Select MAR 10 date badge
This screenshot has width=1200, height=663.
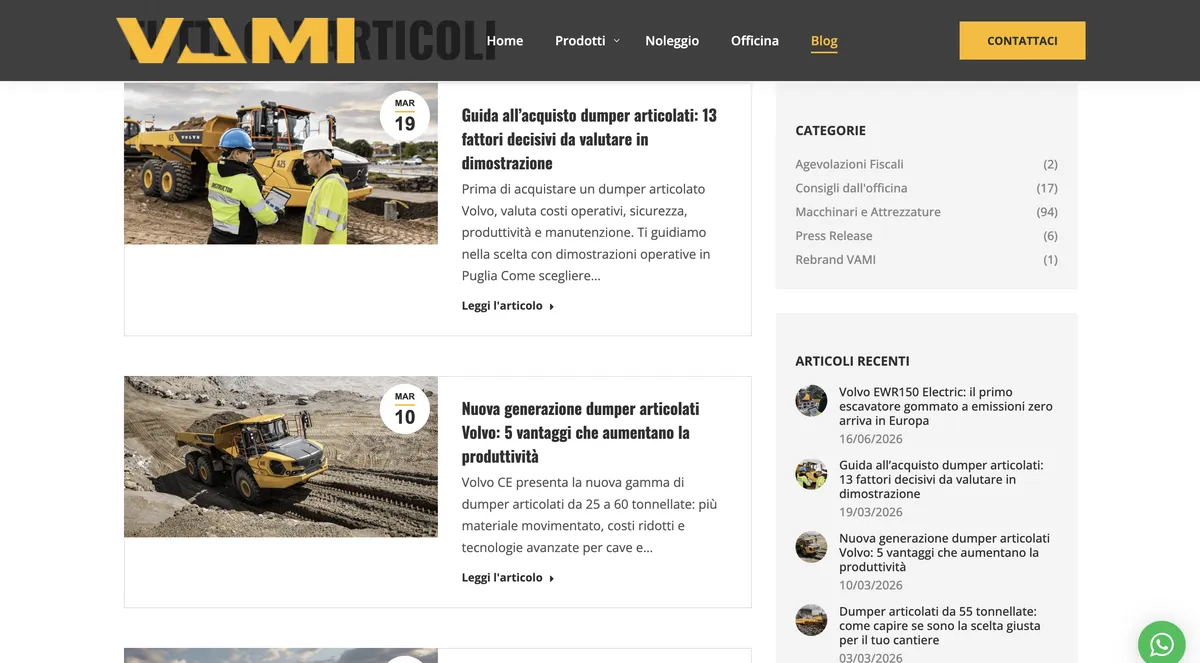pyautogui.click(x=405, y=411)
